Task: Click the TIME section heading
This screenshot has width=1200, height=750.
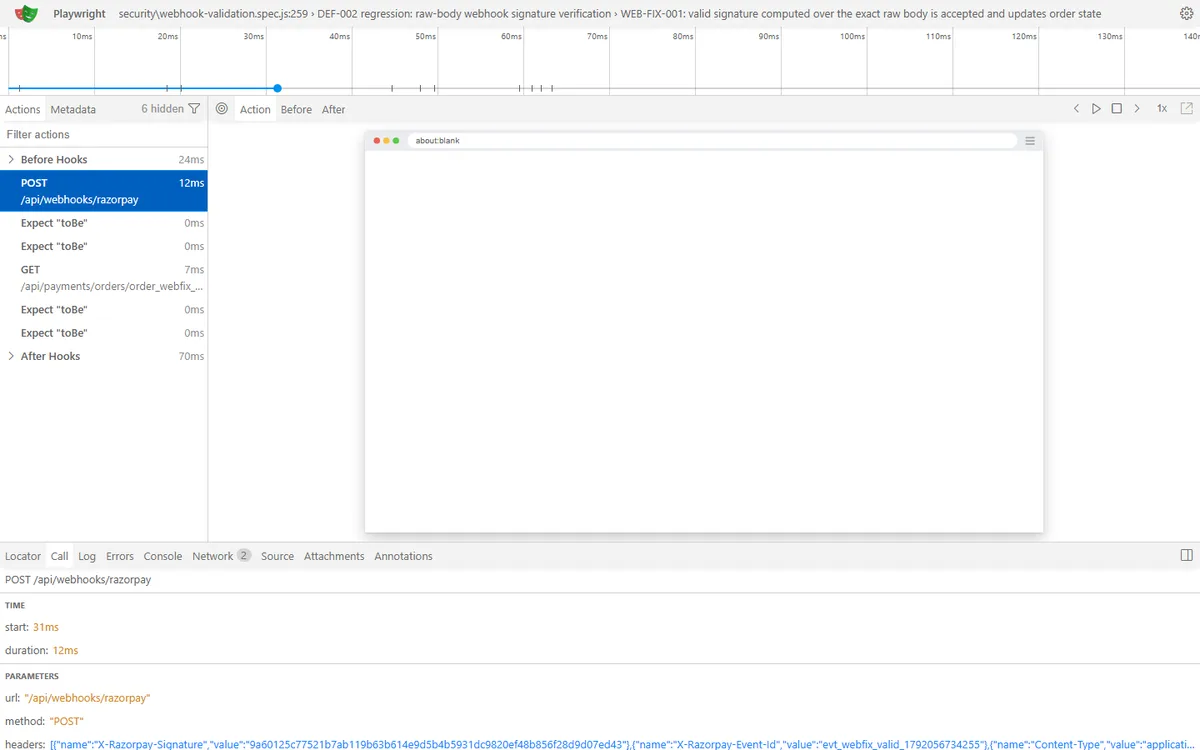Action: tap(15, 605)
